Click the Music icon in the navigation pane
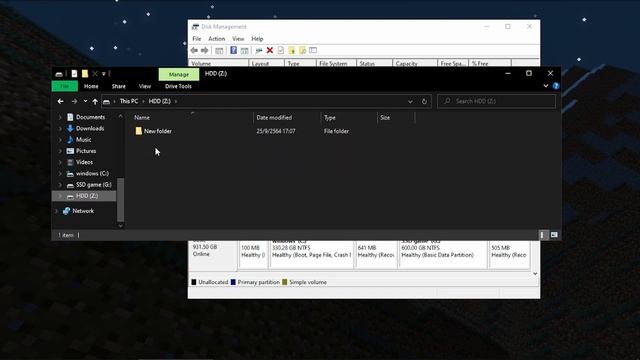Image resolution: width=640 pixels, height=360 pixels. tap(70, 140)
